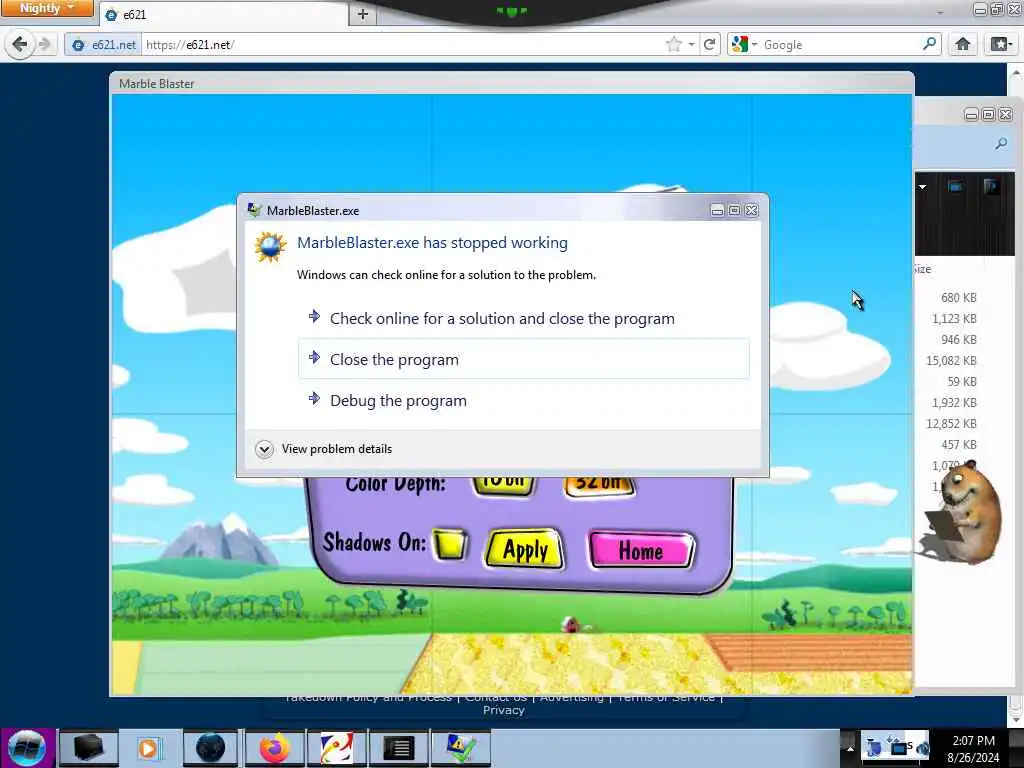Select the 12,852 KB file size entry
The width and height of the screenshot is (1024, 768).
[x=952, y=424]
